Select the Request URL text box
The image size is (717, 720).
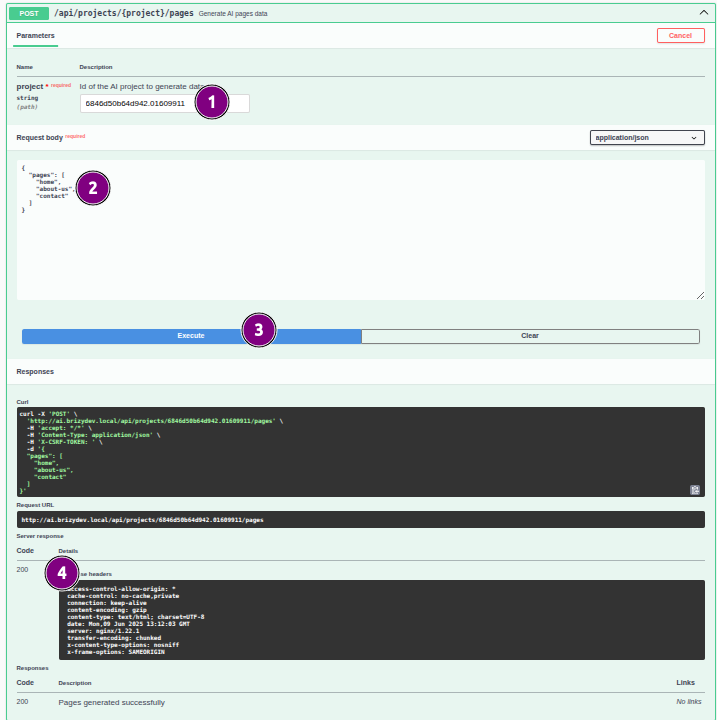[x=361, y=520]
